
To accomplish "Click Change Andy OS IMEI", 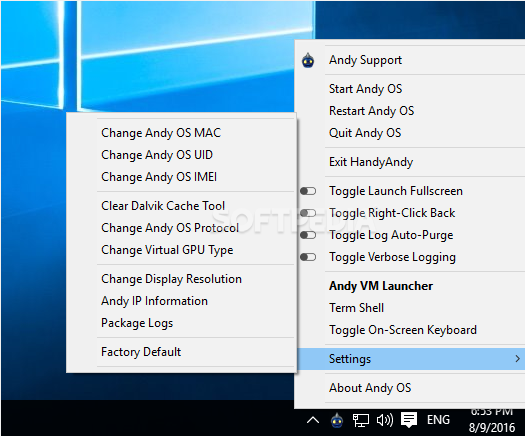I will 159,177.
